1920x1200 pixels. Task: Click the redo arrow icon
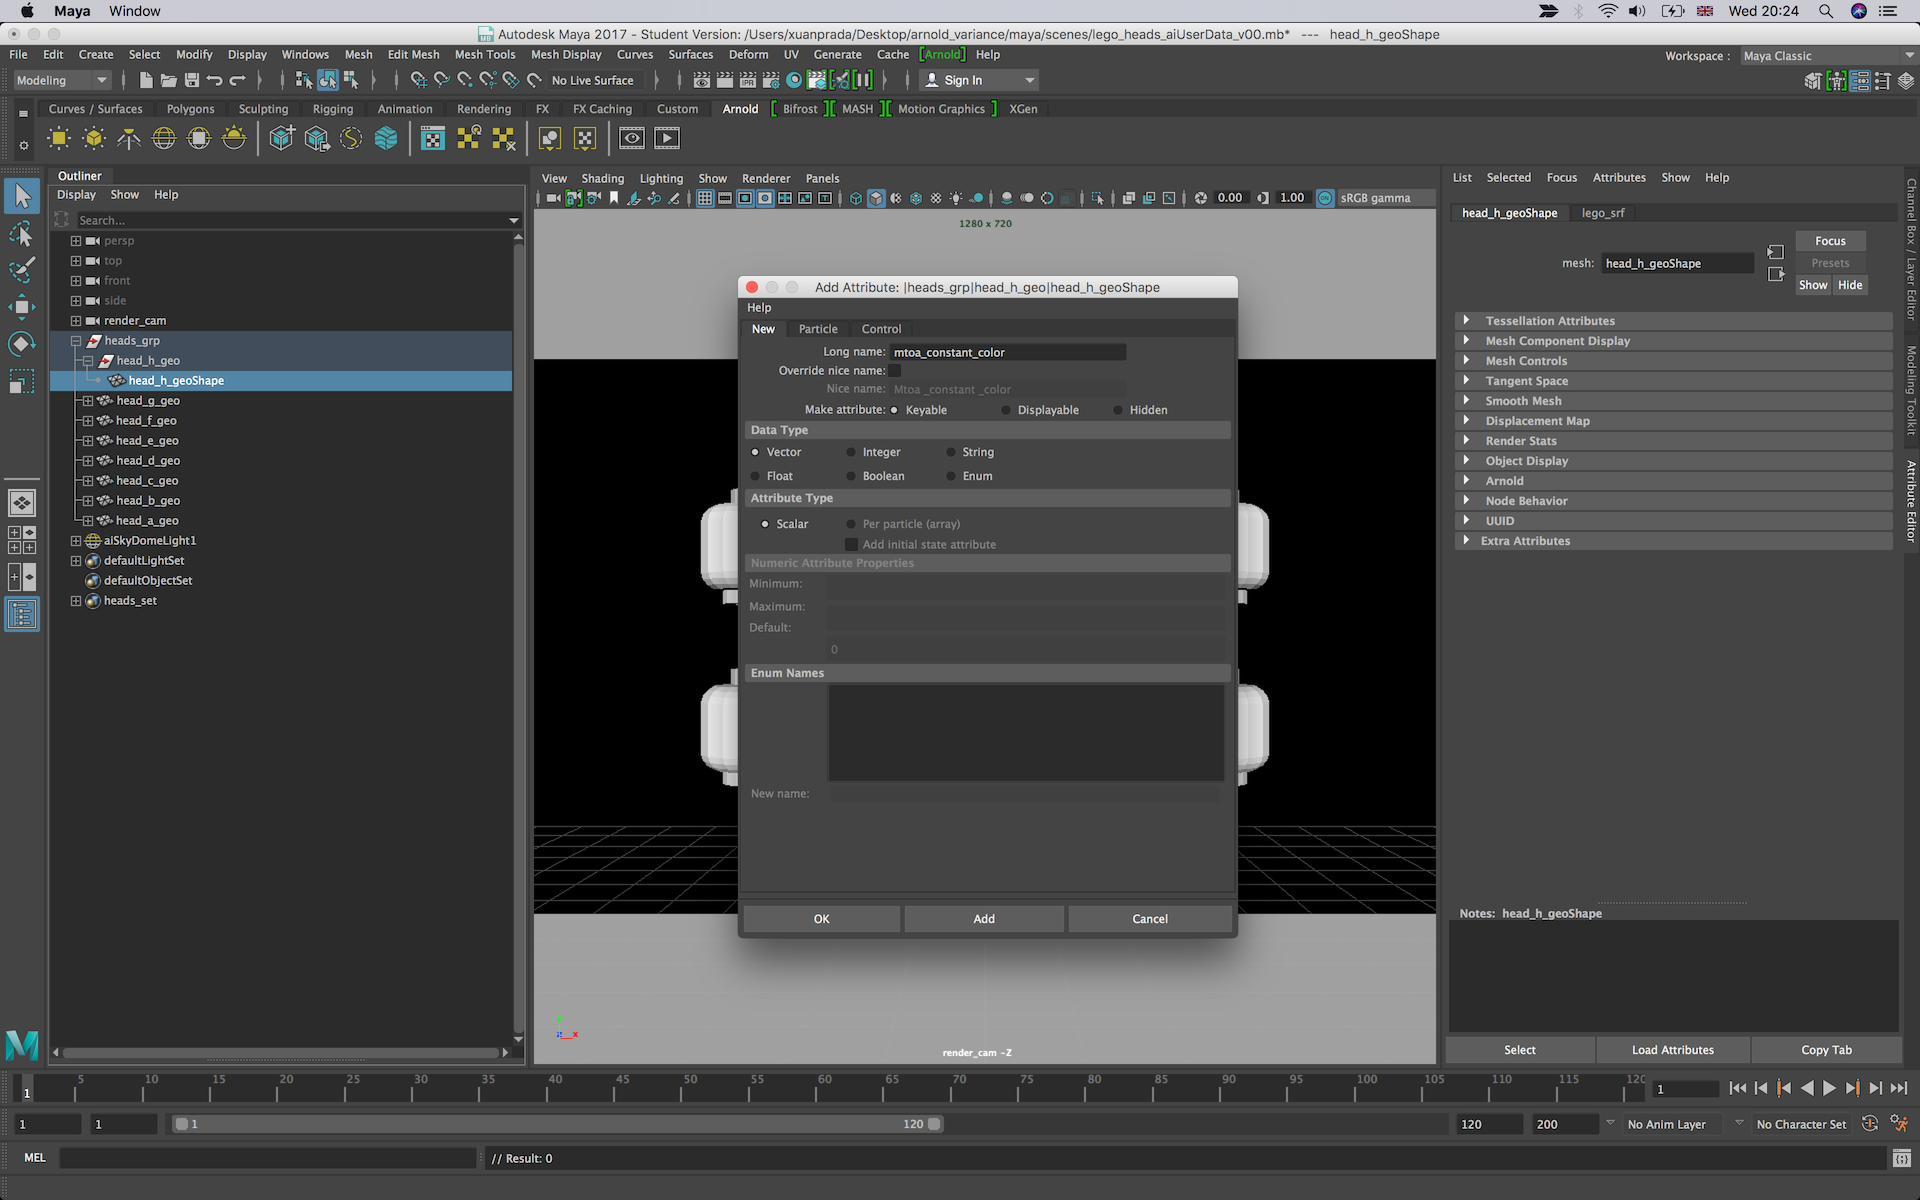(x=237, y=80)
